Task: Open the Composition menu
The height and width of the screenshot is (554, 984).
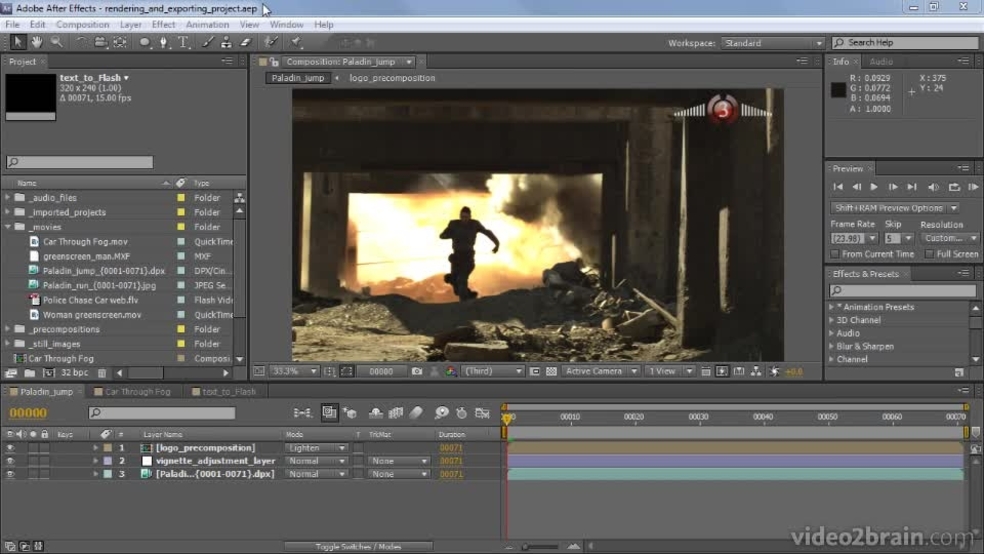Action: pos(82,24)
